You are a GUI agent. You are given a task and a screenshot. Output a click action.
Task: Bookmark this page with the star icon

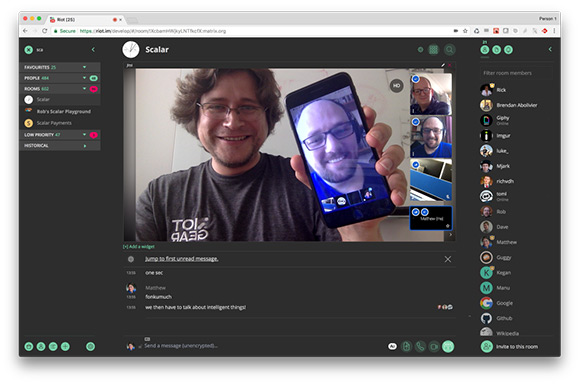coord(465,31)
